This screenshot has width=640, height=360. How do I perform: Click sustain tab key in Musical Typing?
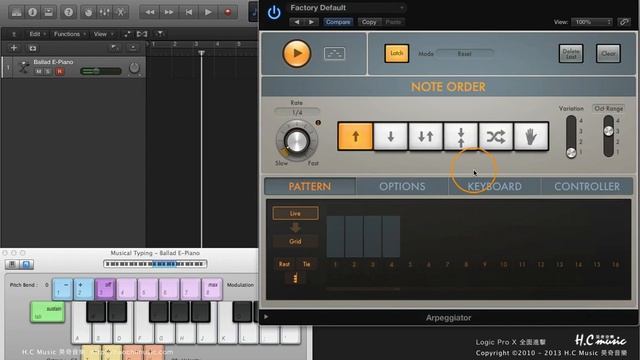(x=47, y=312)
